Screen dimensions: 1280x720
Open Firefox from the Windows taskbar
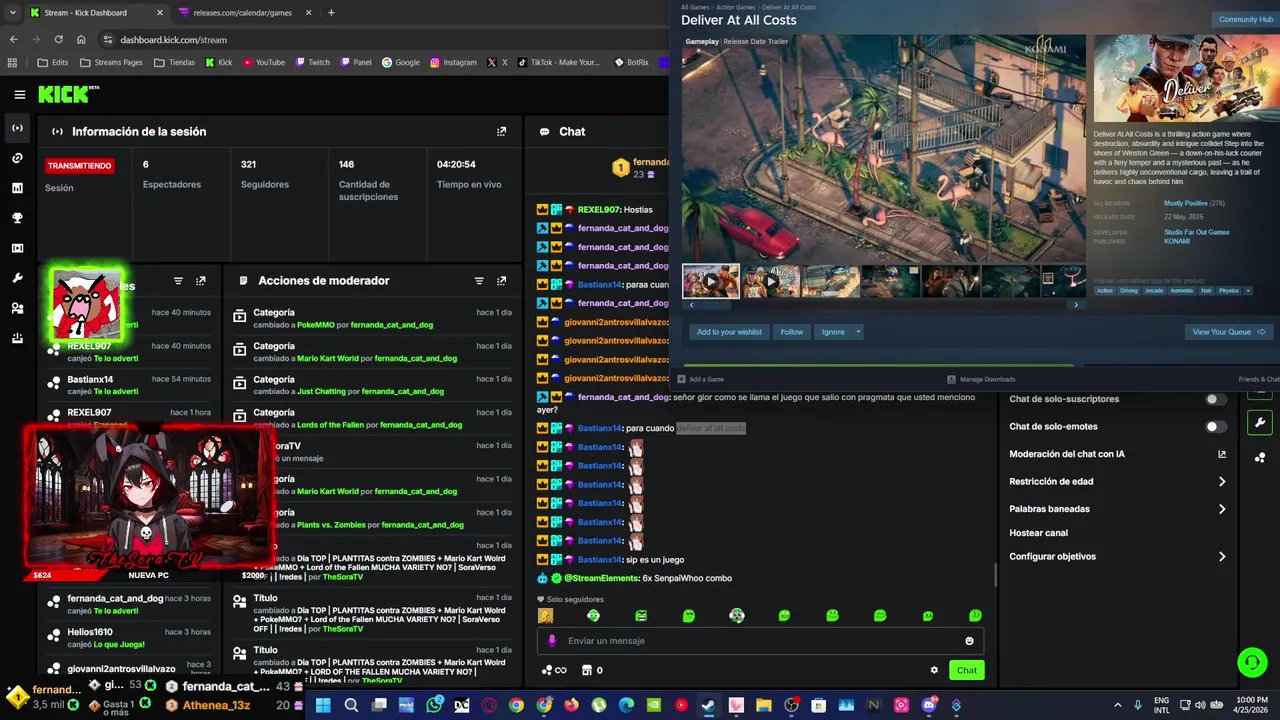[571, 705]
